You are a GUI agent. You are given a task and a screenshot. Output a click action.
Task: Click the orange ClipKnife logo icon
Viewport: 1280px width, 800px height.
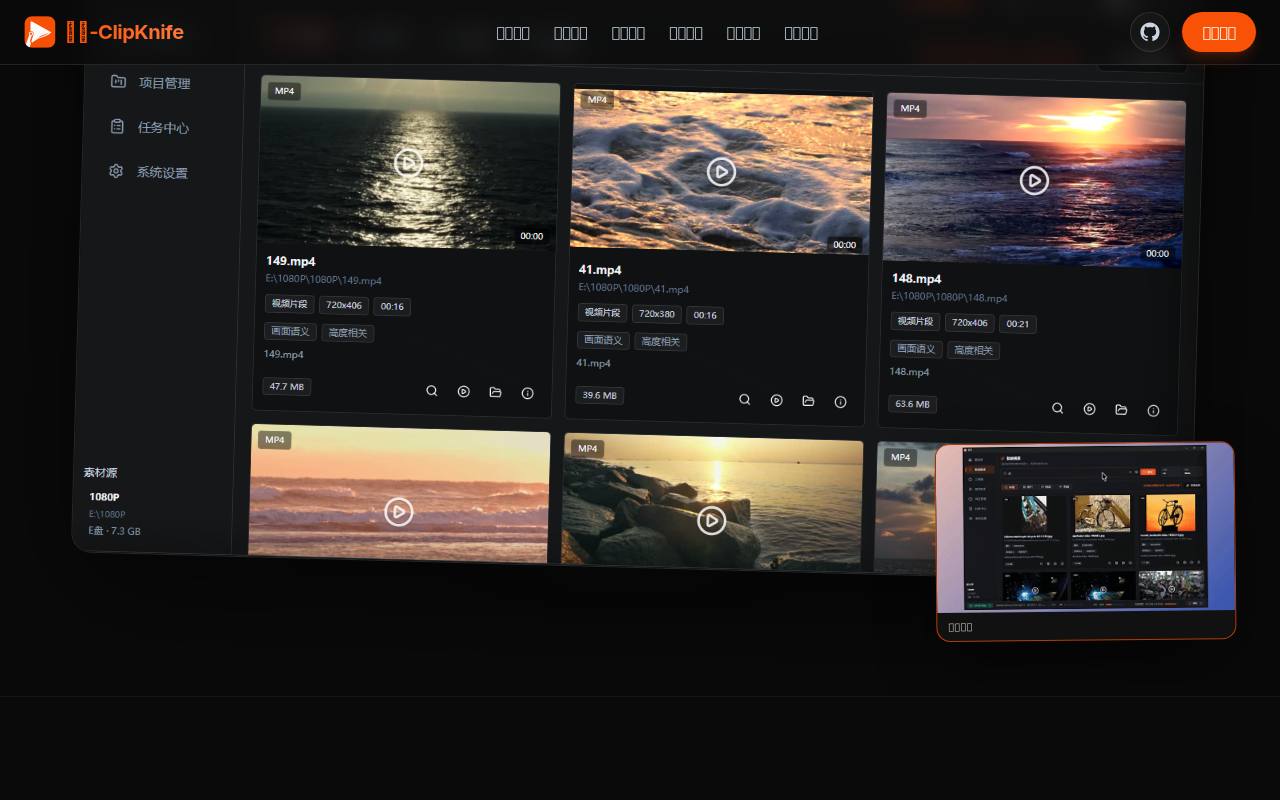coord(40,32)
